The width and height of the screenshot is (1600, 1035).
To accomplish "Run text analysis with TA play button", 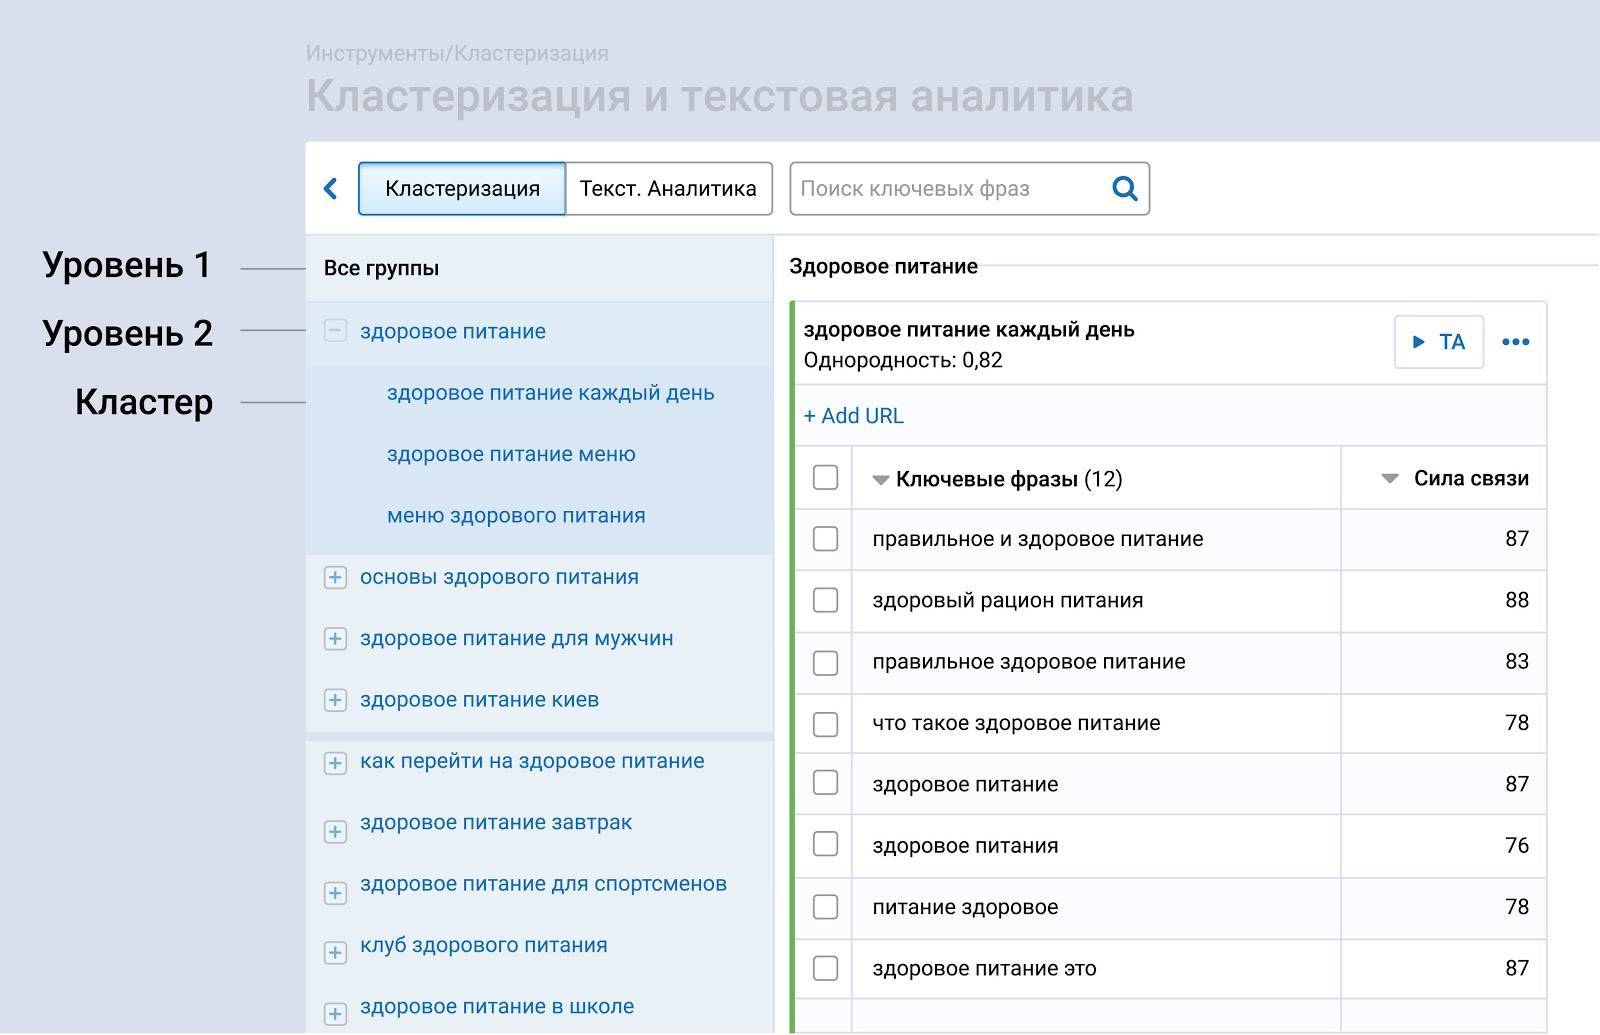I will (x=1438, y=342).
